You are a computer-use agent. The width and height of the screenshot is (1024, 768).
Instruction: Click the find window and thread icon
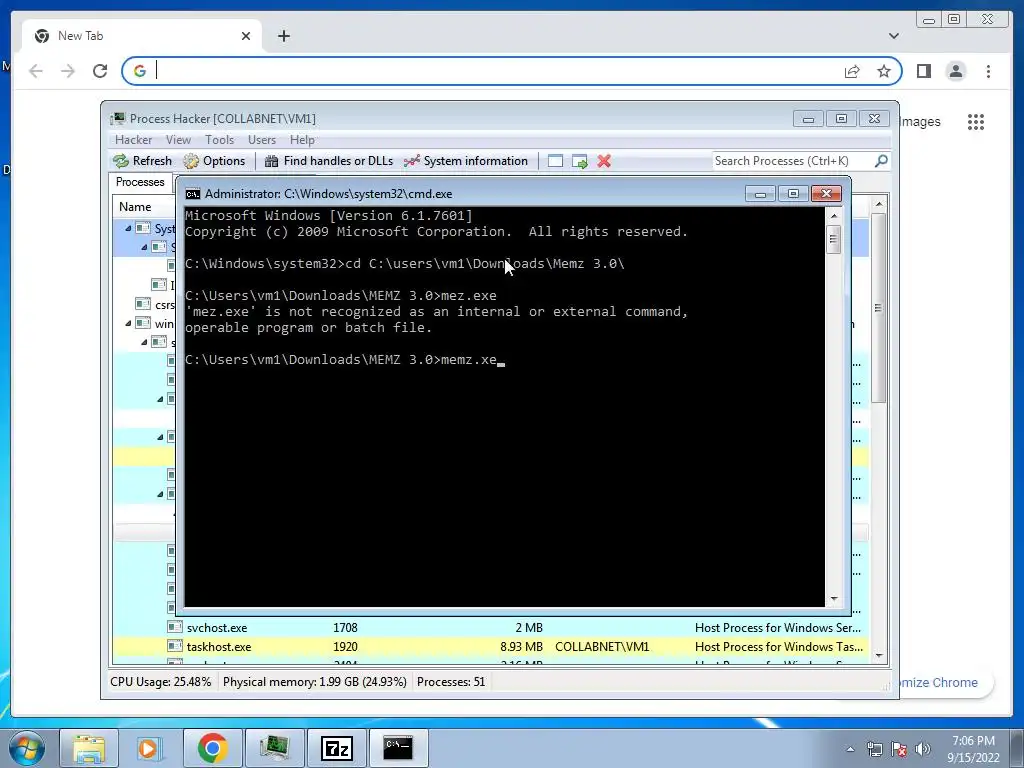[579, 161]
